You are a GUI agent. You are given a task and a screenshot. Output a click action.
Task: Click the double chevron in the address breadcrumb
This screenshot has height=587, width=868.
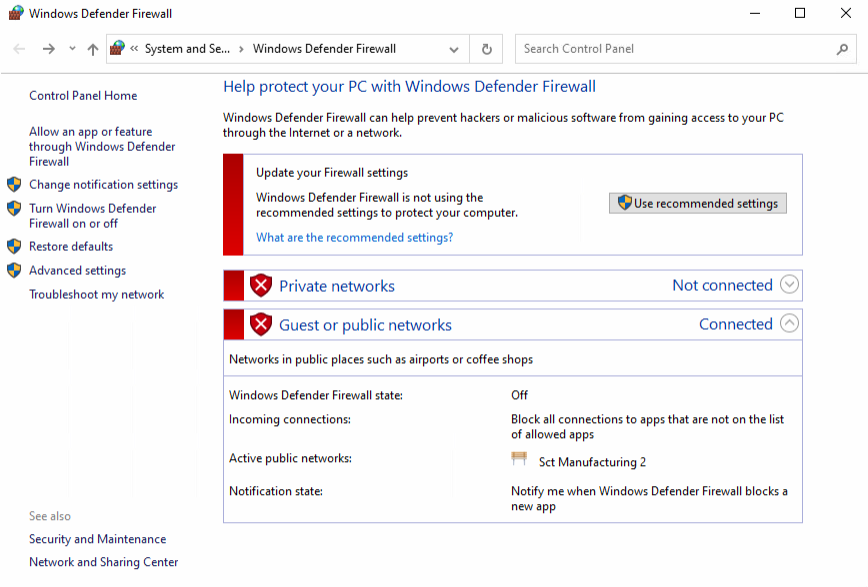[x=134, y=49]
